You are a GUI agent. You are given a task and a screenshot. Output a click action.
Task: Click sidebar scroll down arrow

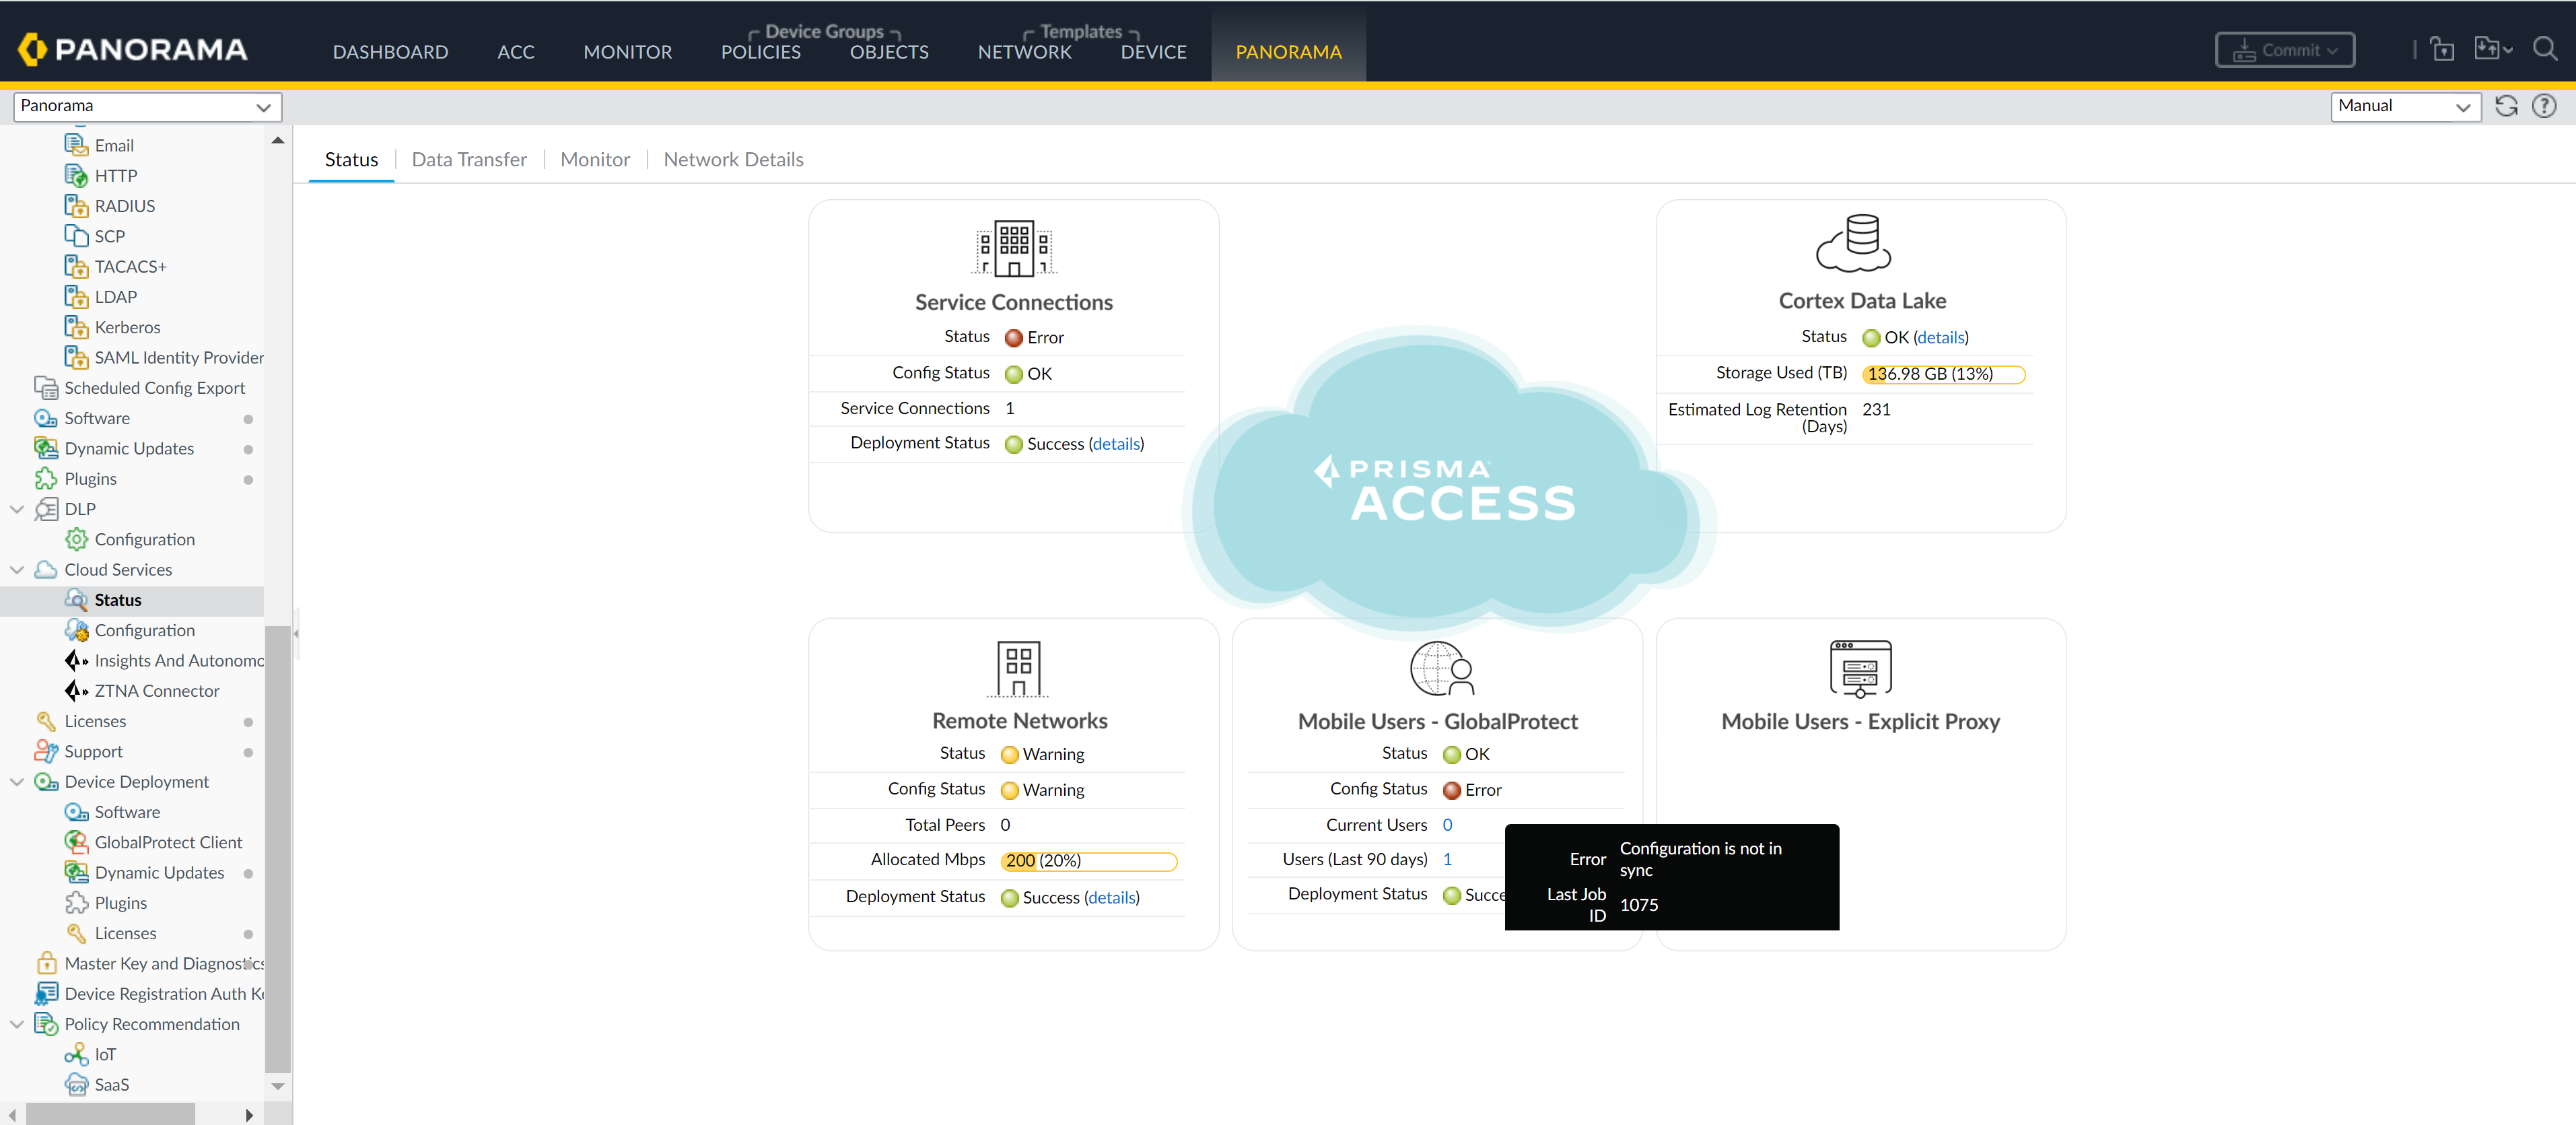click(278, 1086)
